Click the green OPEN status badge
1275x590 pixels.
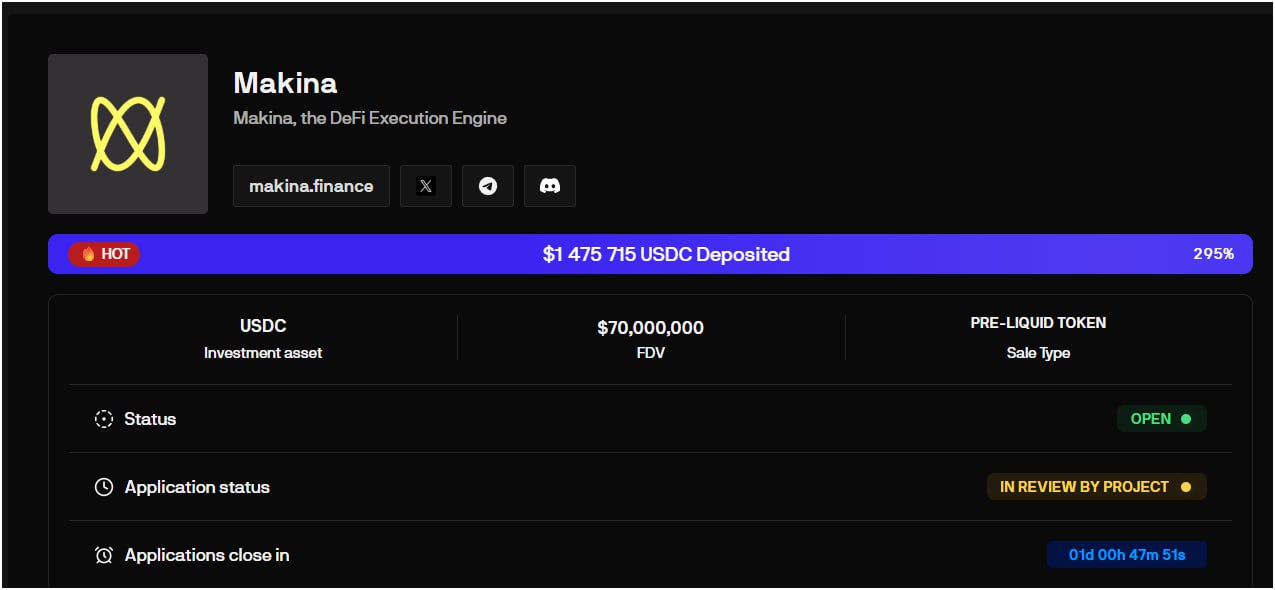tap(1161, 419)
